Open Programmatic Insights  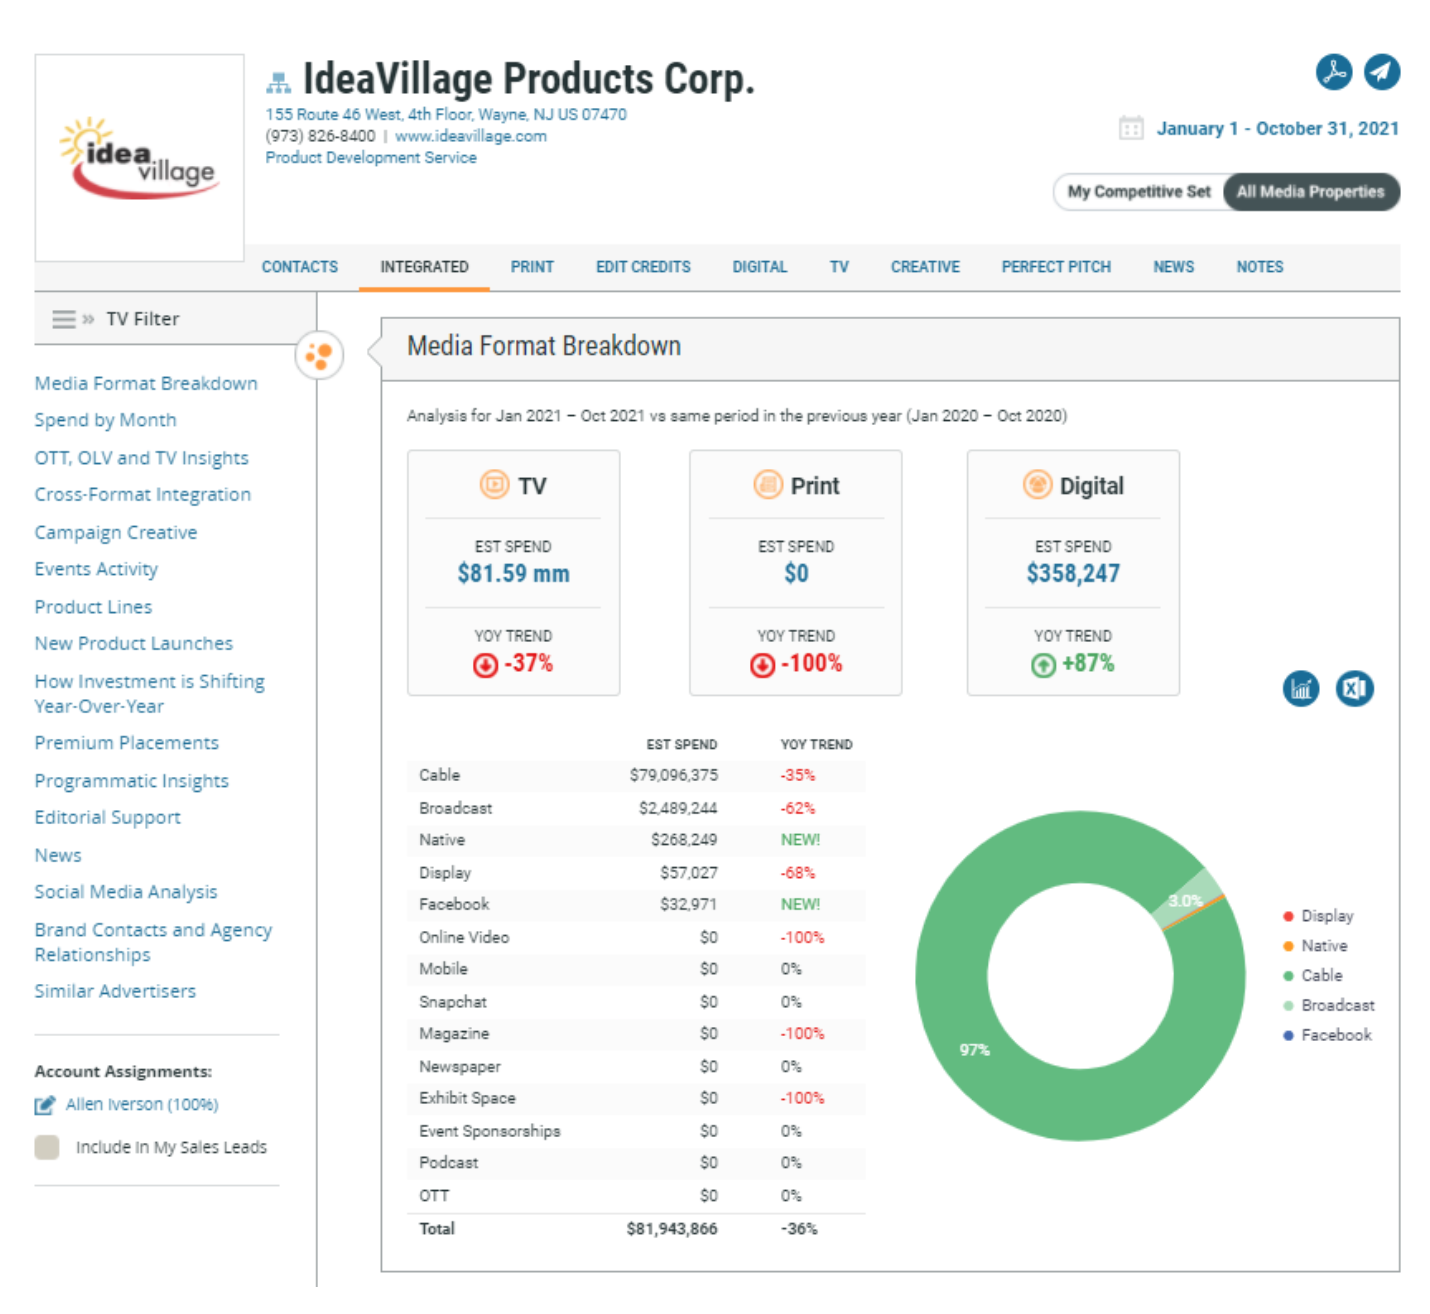coord(132,781)
